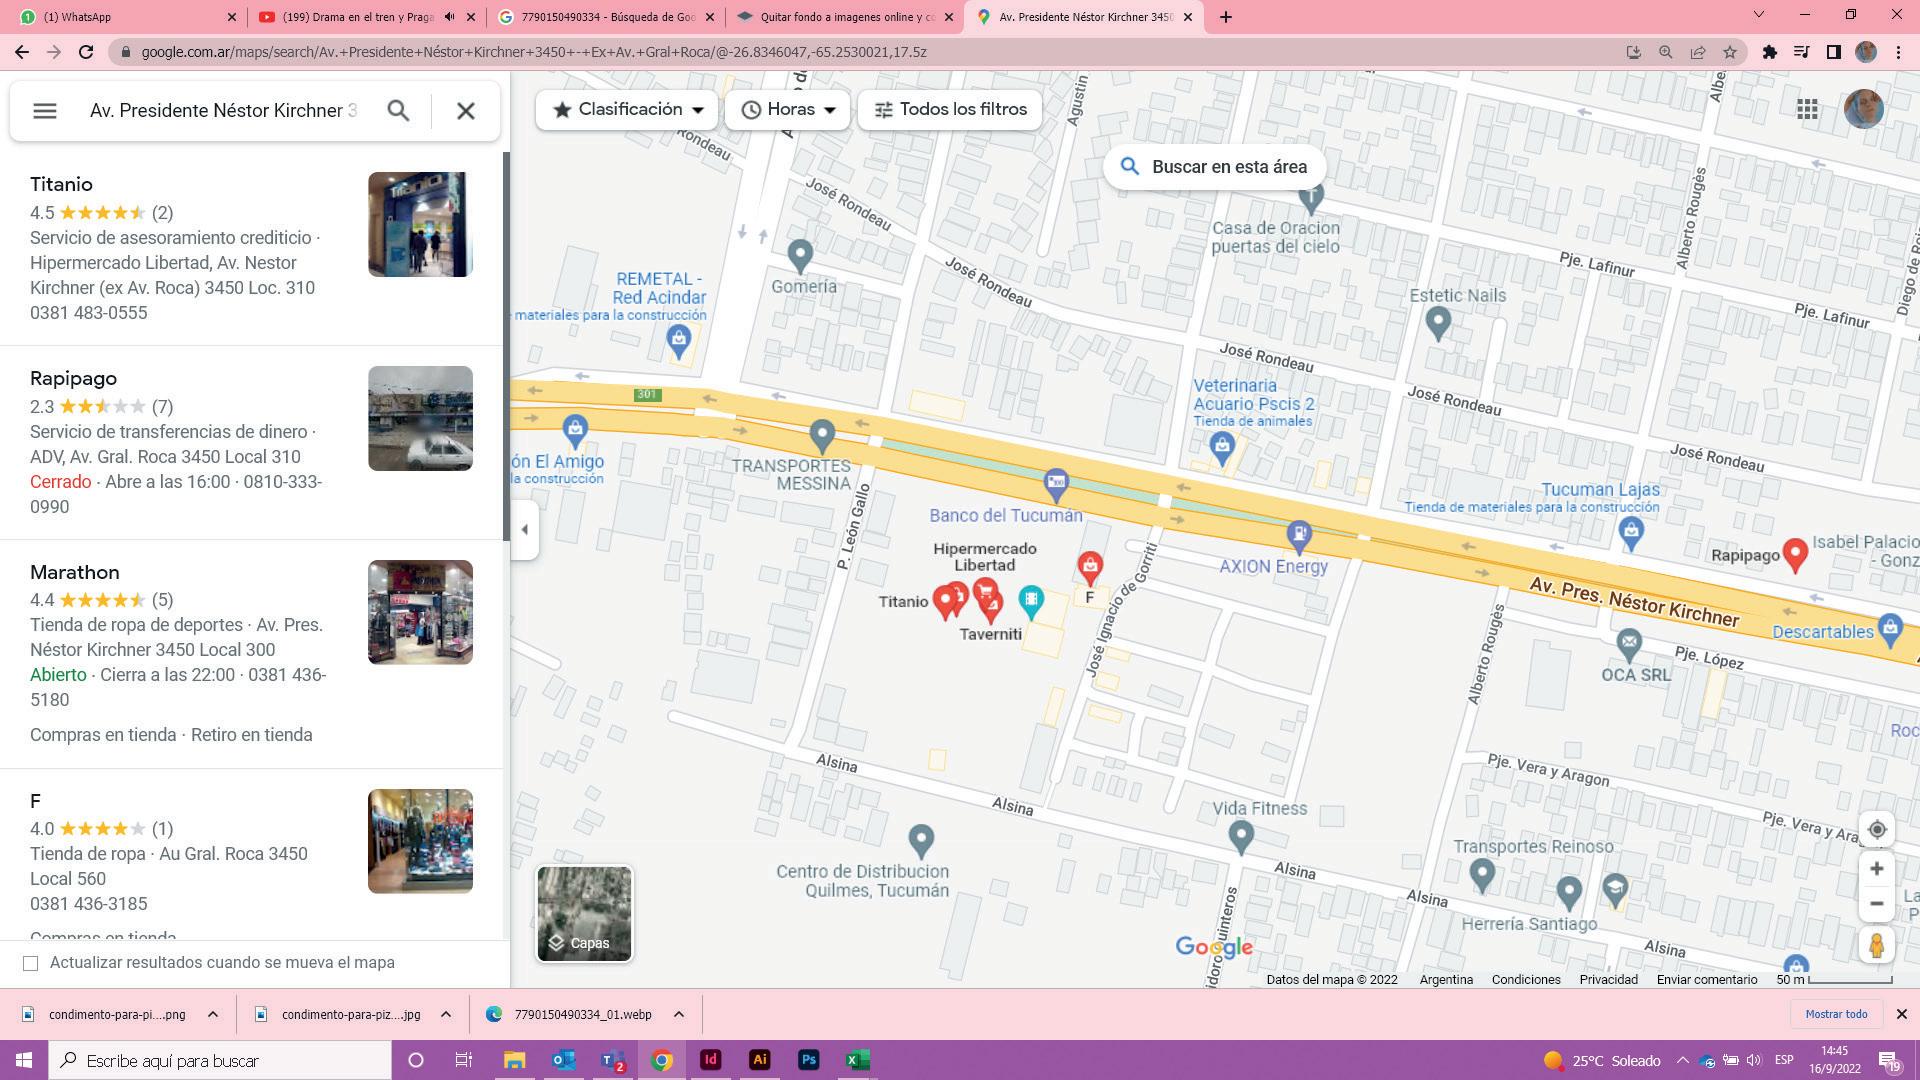Expand options for condimento-para-pi png download
The image size is (1920, 1080).
[x=213, y=1014]
